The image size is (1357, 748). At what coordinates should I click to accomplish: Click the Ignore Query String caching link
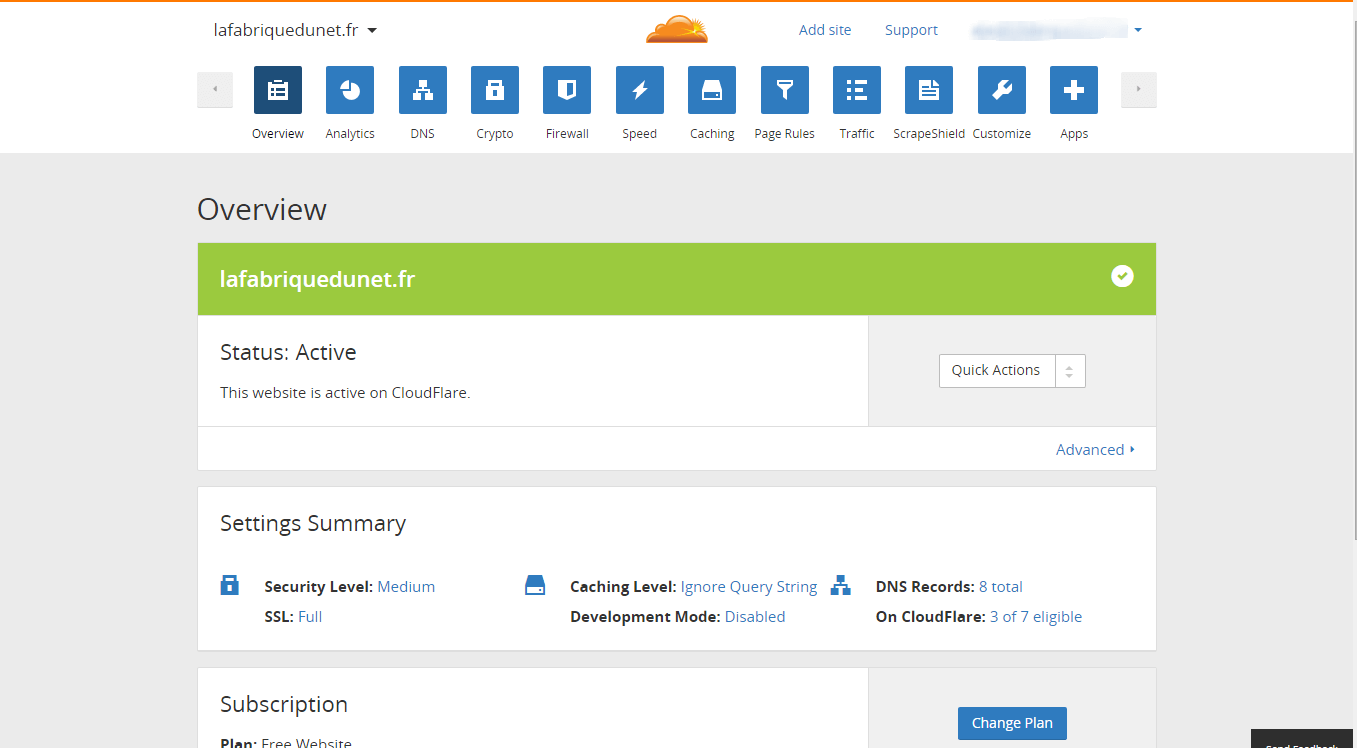click(749, 587)
